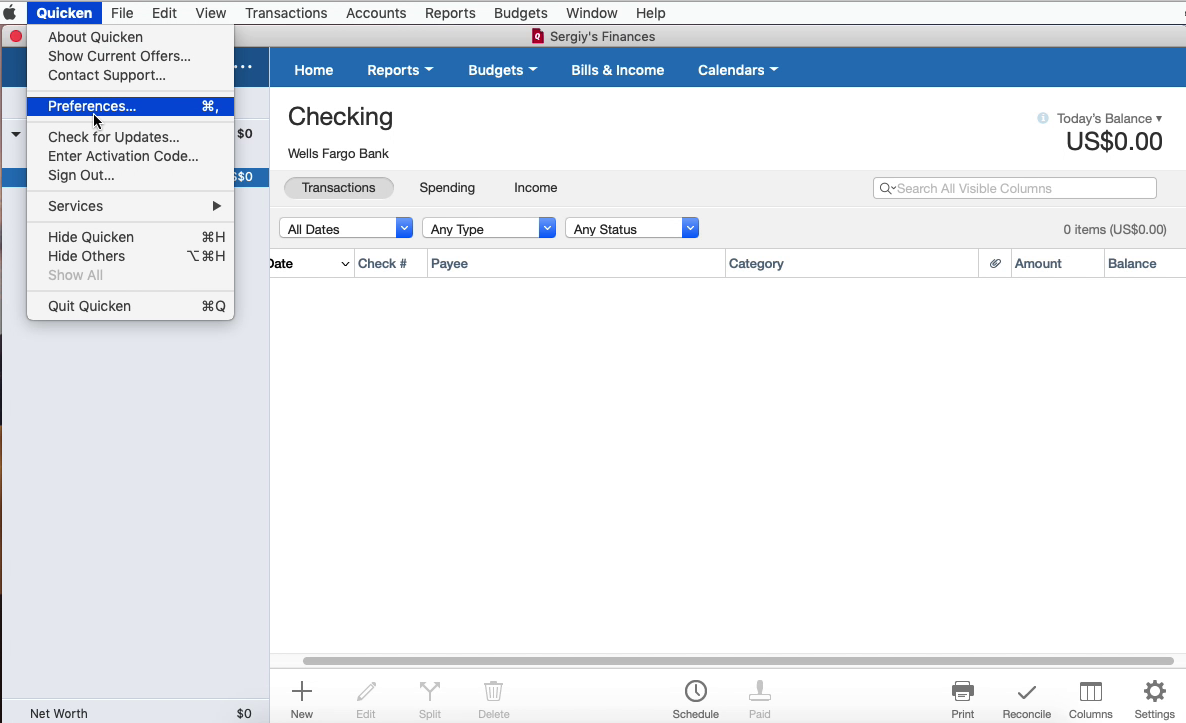
Task: Open register Settings gear
Action: pos(1154,700)
